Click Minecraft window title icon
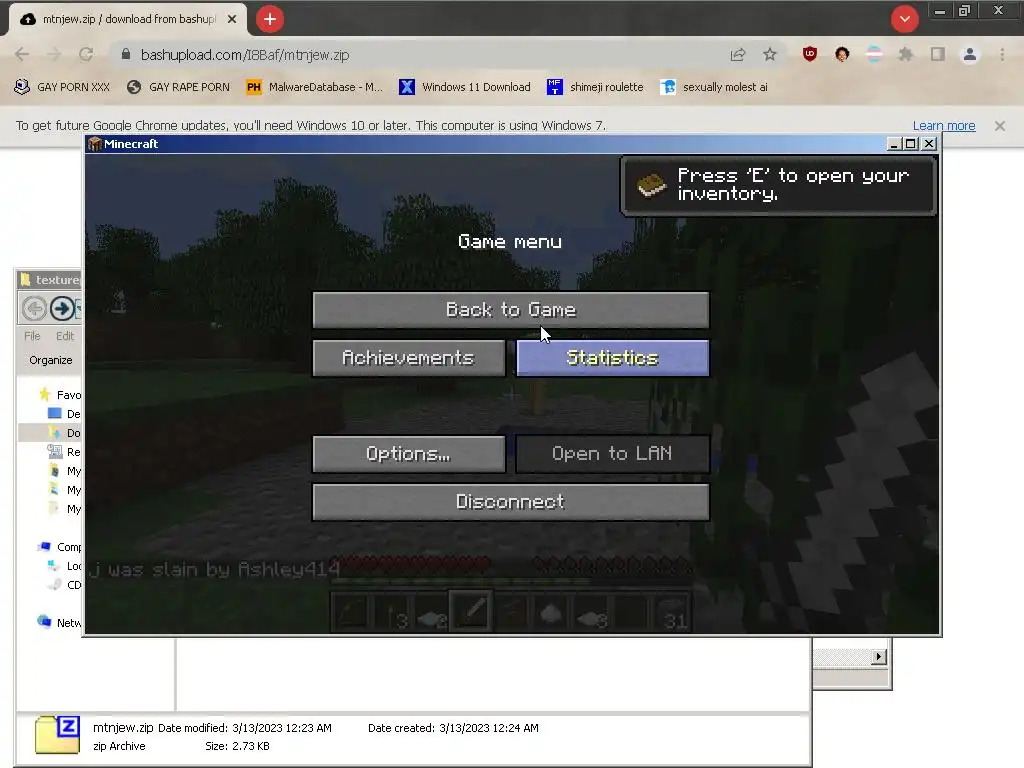 point(95,144)
